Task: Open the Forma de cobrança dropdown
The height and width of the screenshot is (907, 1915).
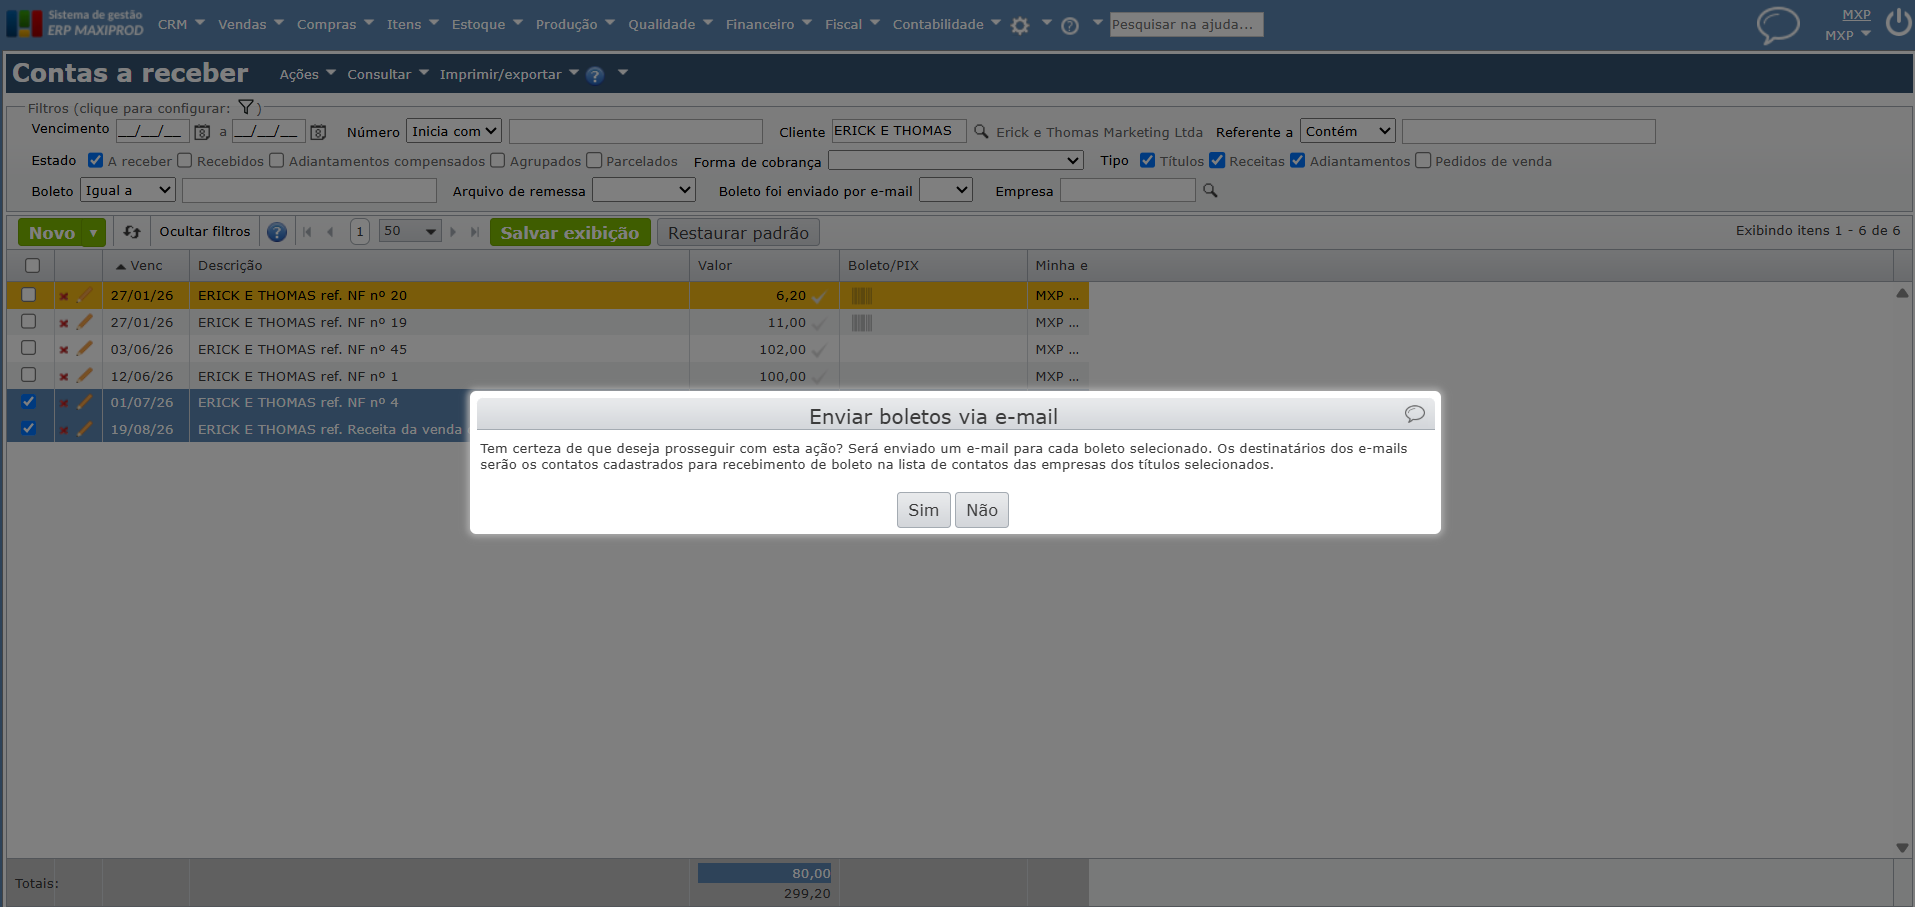Action: coord(956,160)
